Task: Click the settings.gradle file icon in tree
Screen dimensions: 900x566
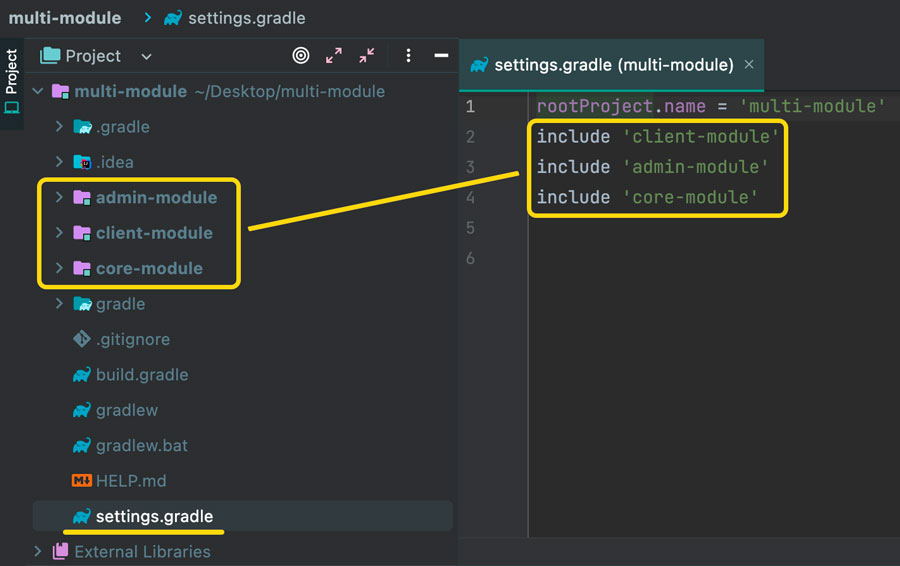Action: point(82,516)
